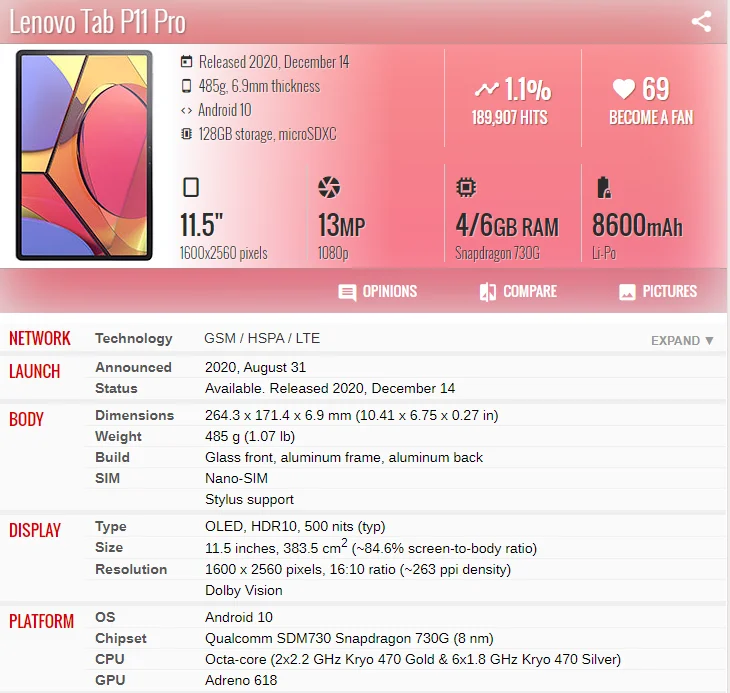Click the GSM / HSPA / LTE value
The image size is (730, 693).
[x=262, y=338]
